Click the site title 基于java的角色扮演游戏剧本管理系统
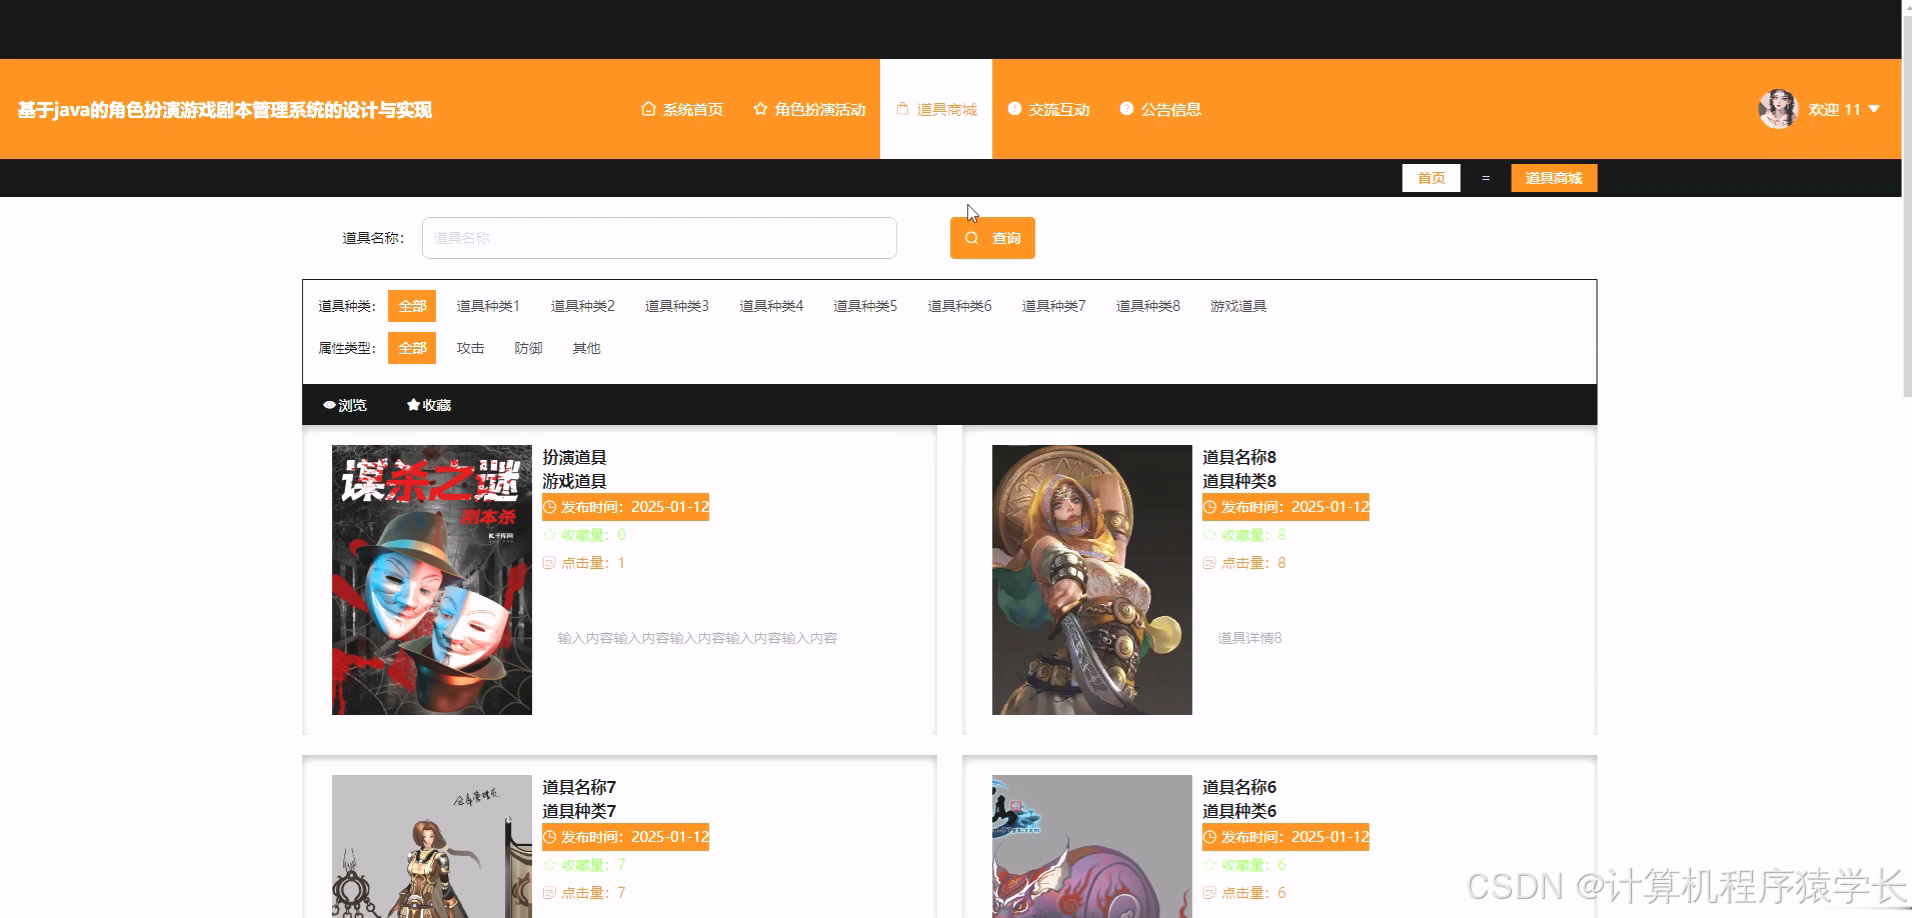 click(x=224, y=110)
